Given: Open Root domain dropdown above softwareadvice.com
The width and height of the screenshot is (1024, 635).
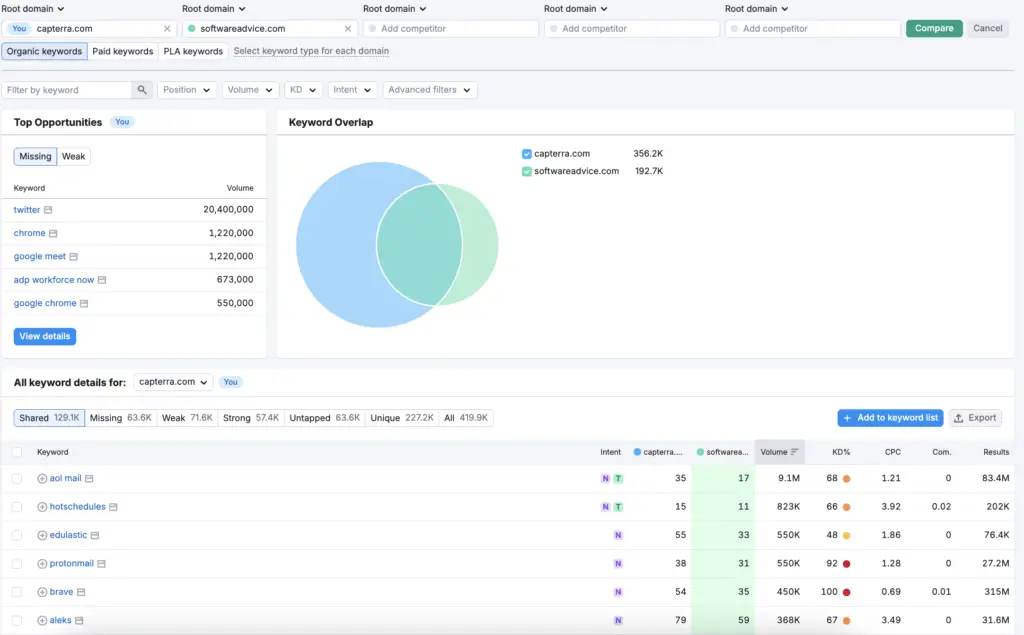Looking at the screenshot, I should coord(214,9).
